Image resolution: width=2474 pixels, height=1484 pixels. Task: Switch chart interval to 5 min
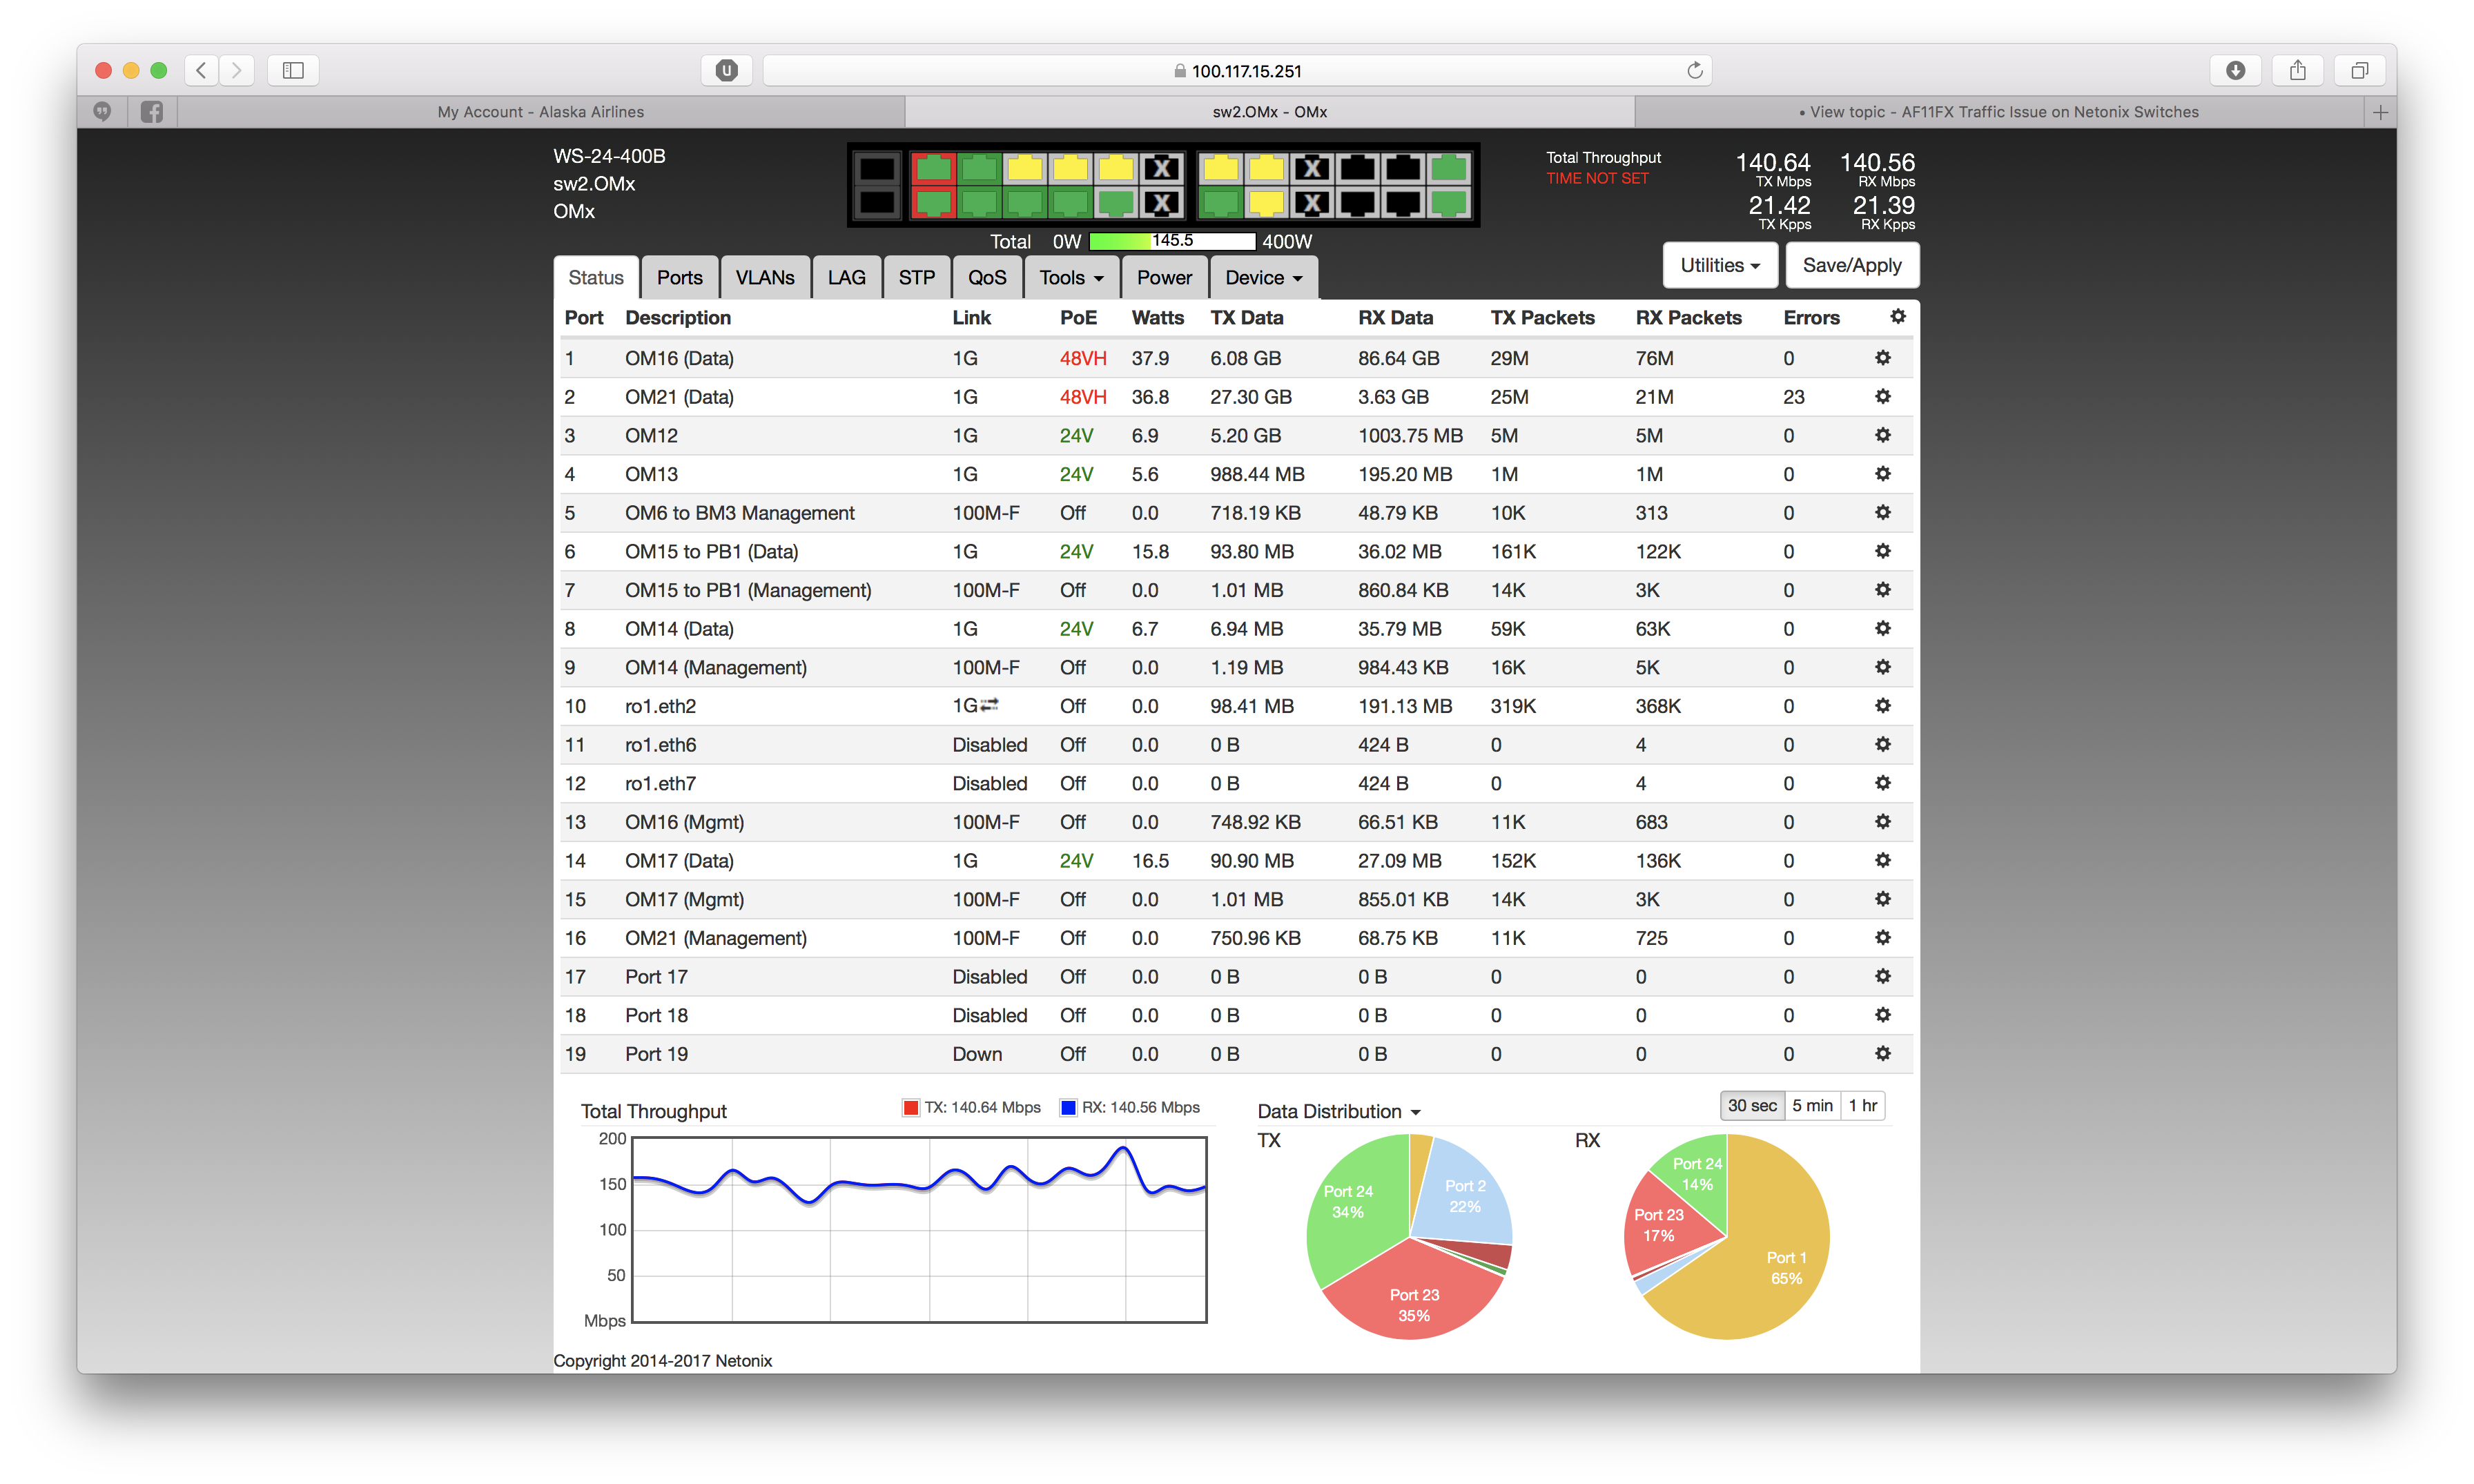coord(1811,1105)
